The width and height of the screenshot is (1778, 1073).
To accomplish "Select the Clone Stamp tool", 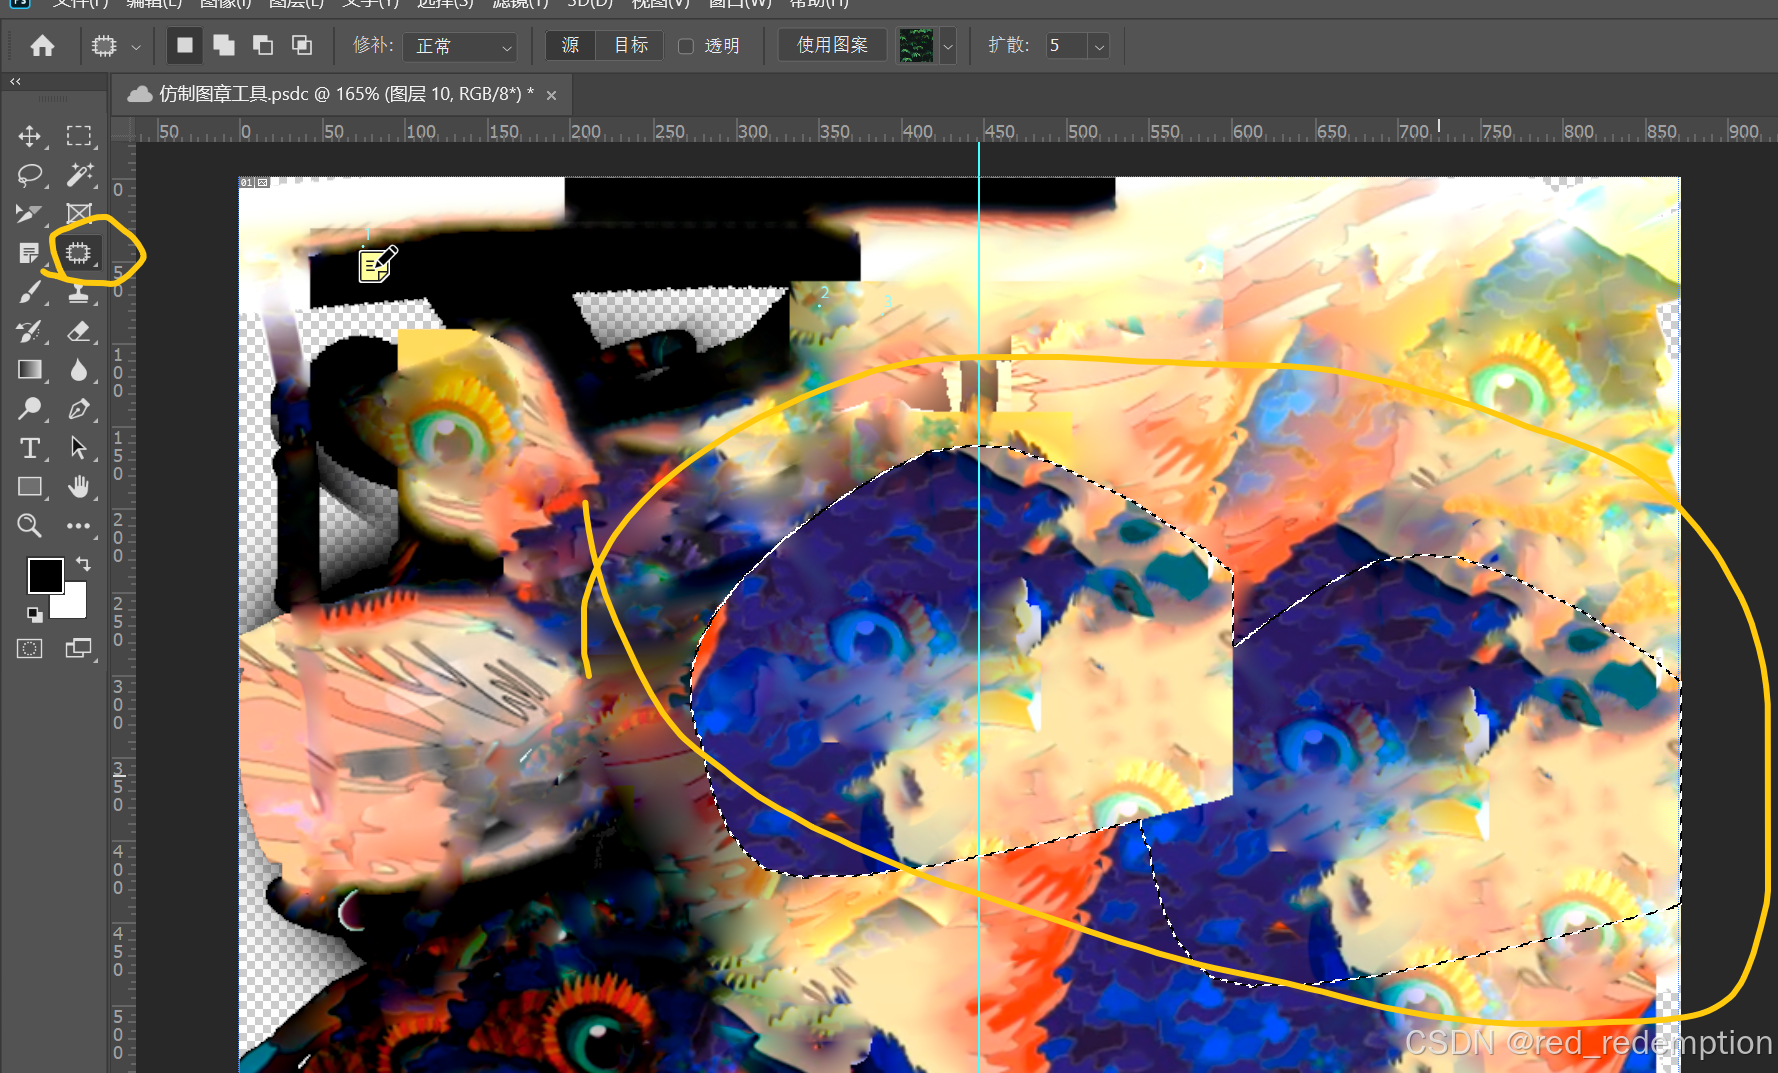I will pos(78,292).
